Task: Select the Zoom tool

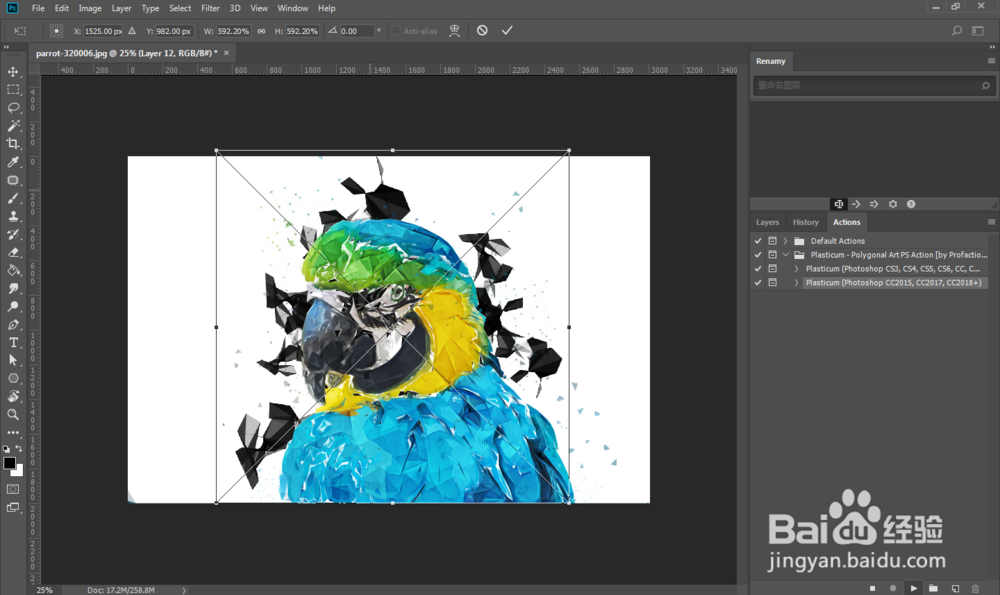Action: (13, 414)
